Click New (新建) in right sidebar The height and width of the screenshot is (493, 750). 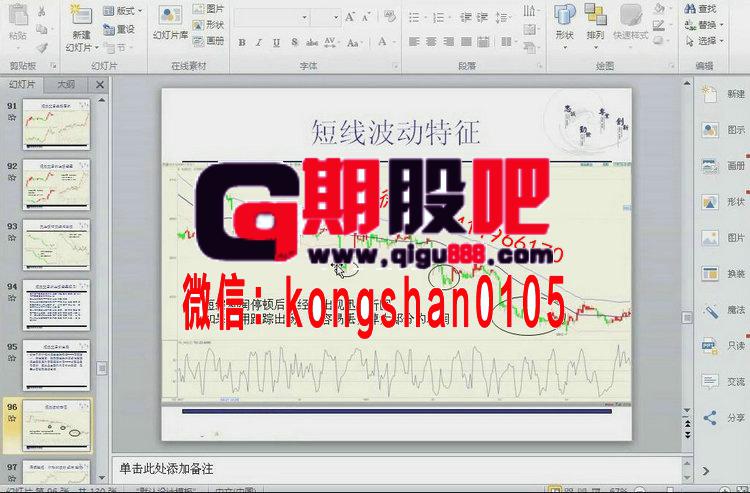point(723,94)
